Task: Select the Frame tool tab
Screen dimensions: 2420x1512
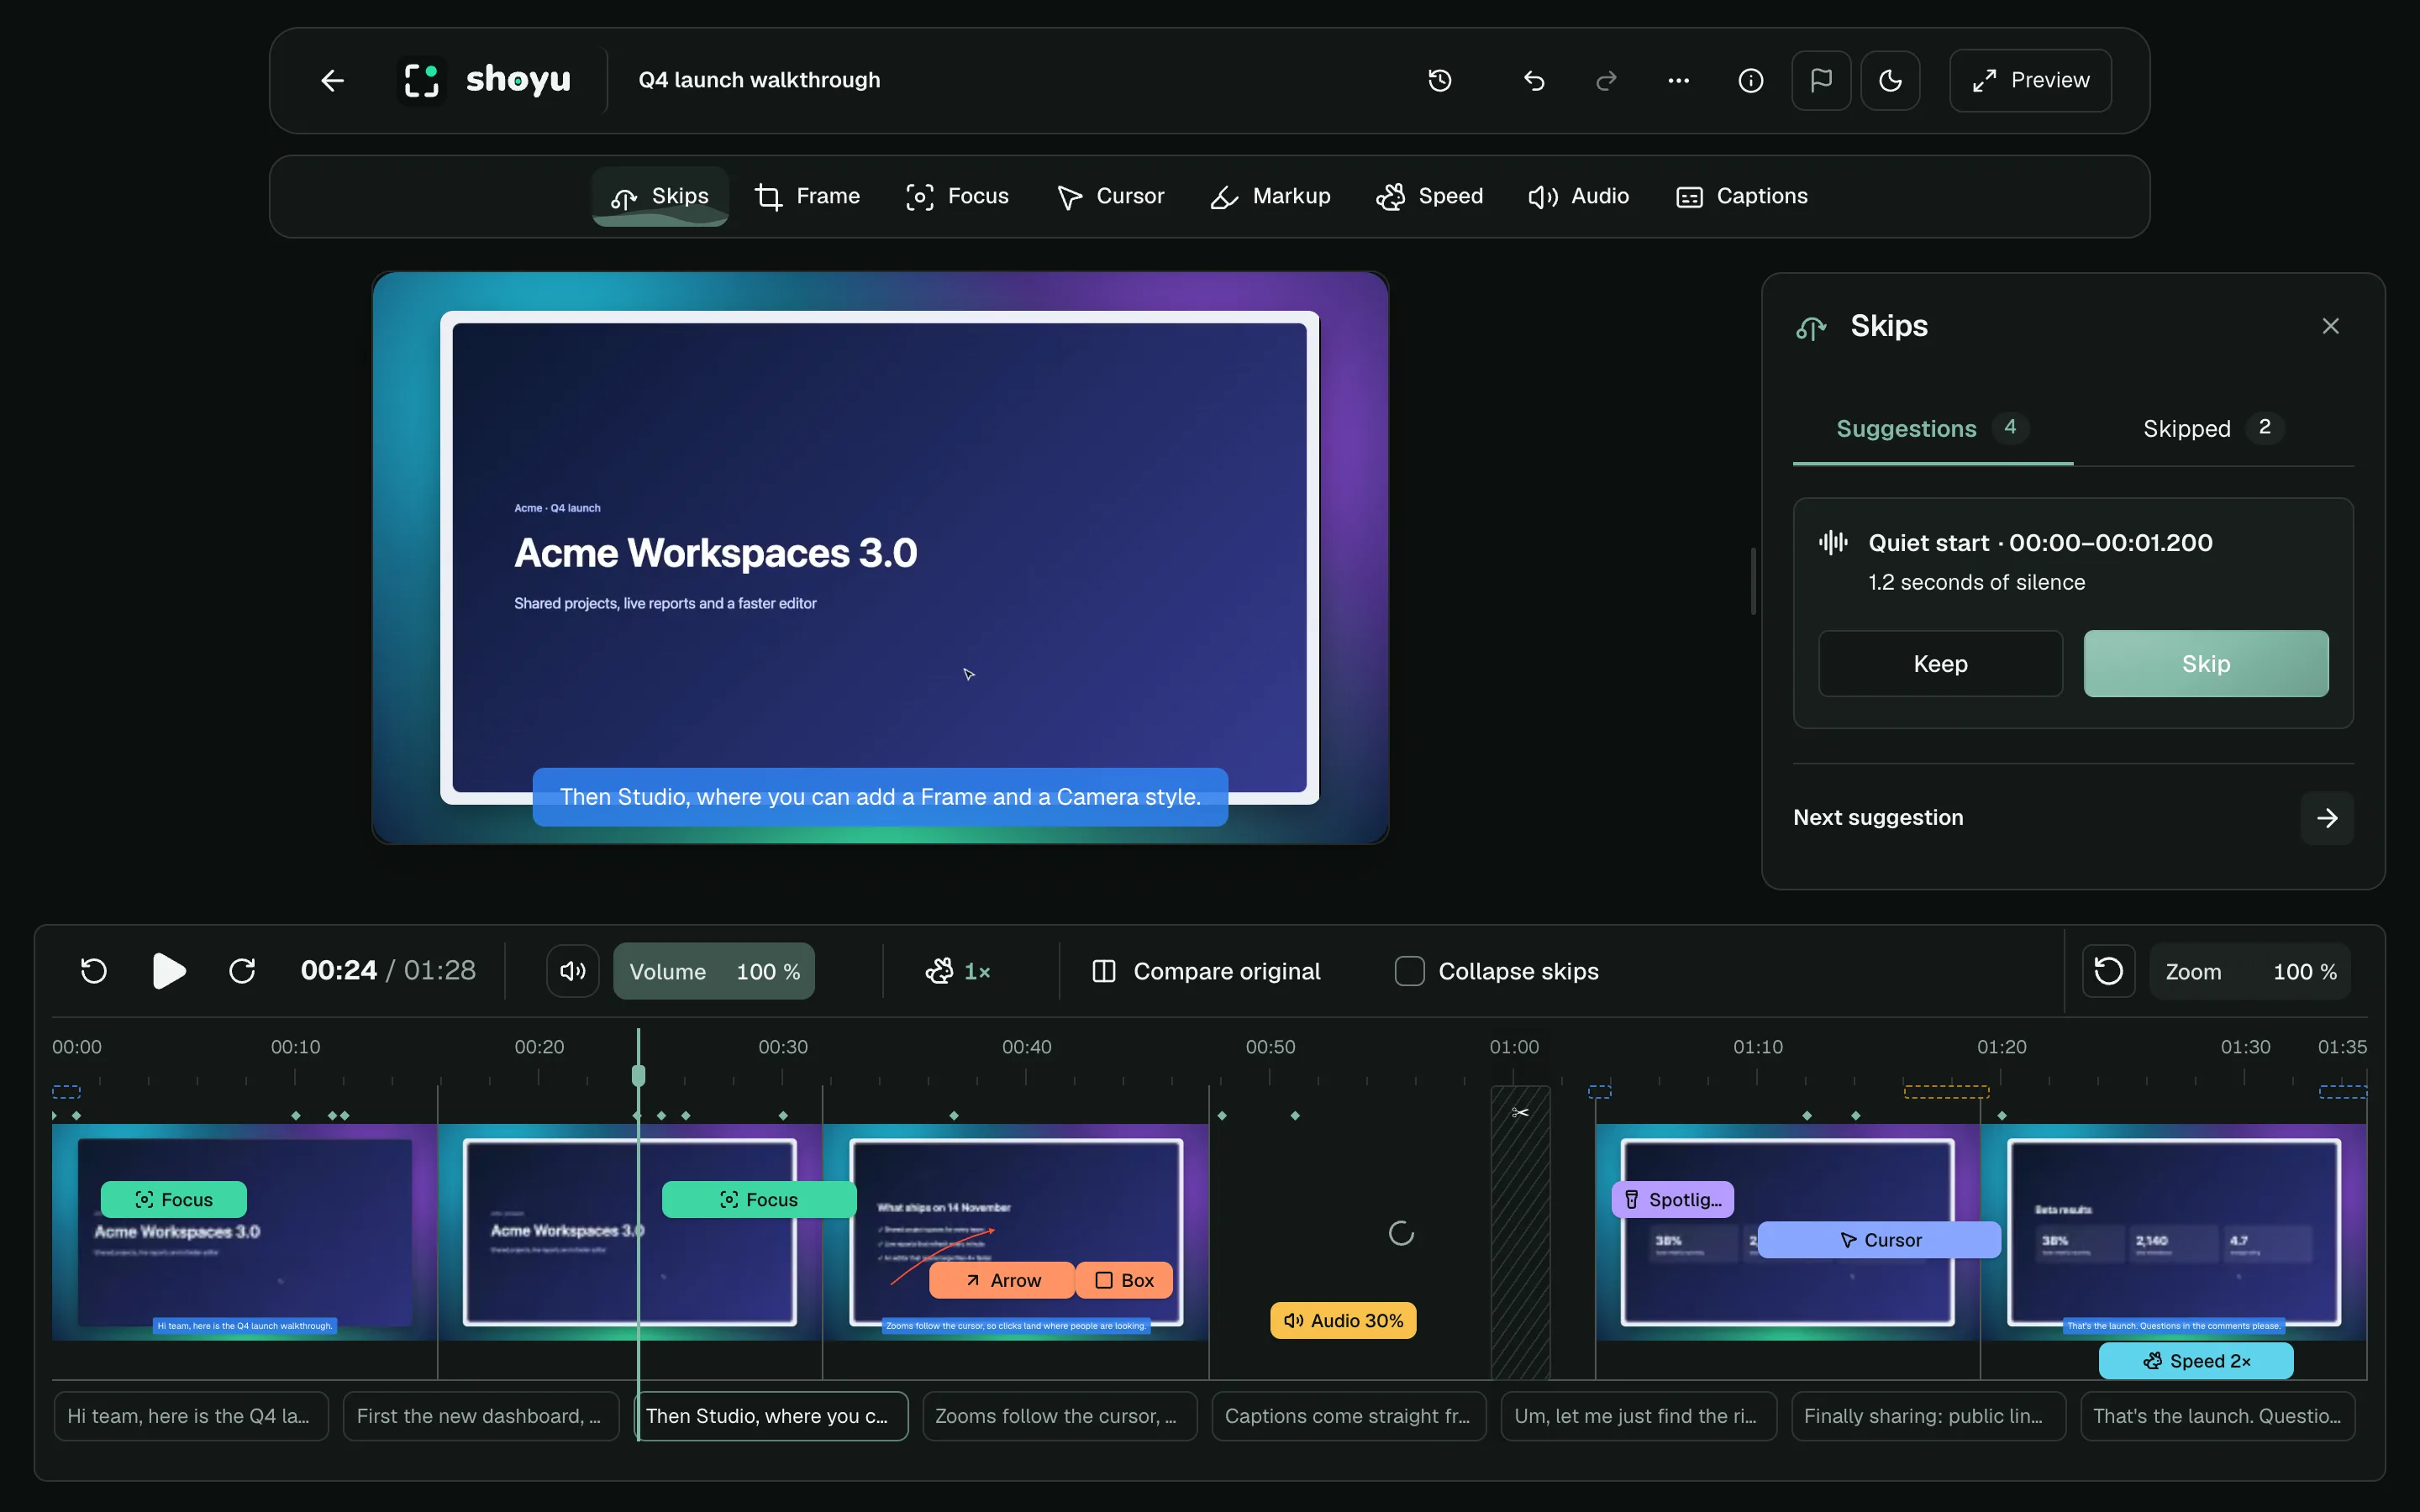Action: (807, 196)
